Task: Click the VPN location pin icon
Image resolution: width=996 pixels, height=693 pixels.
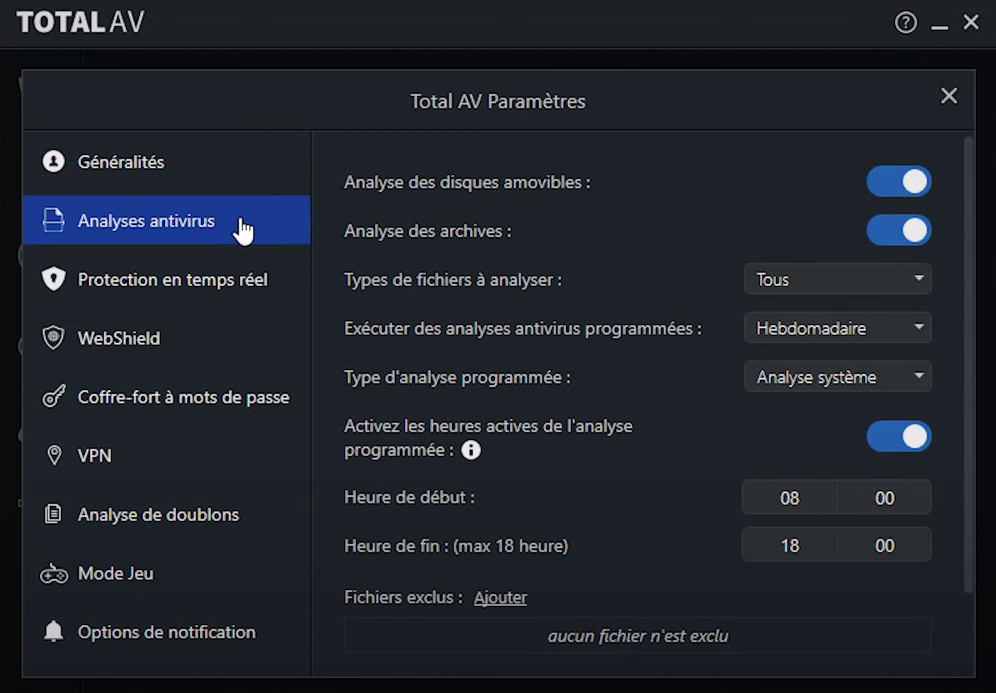Action: (54, 455)
